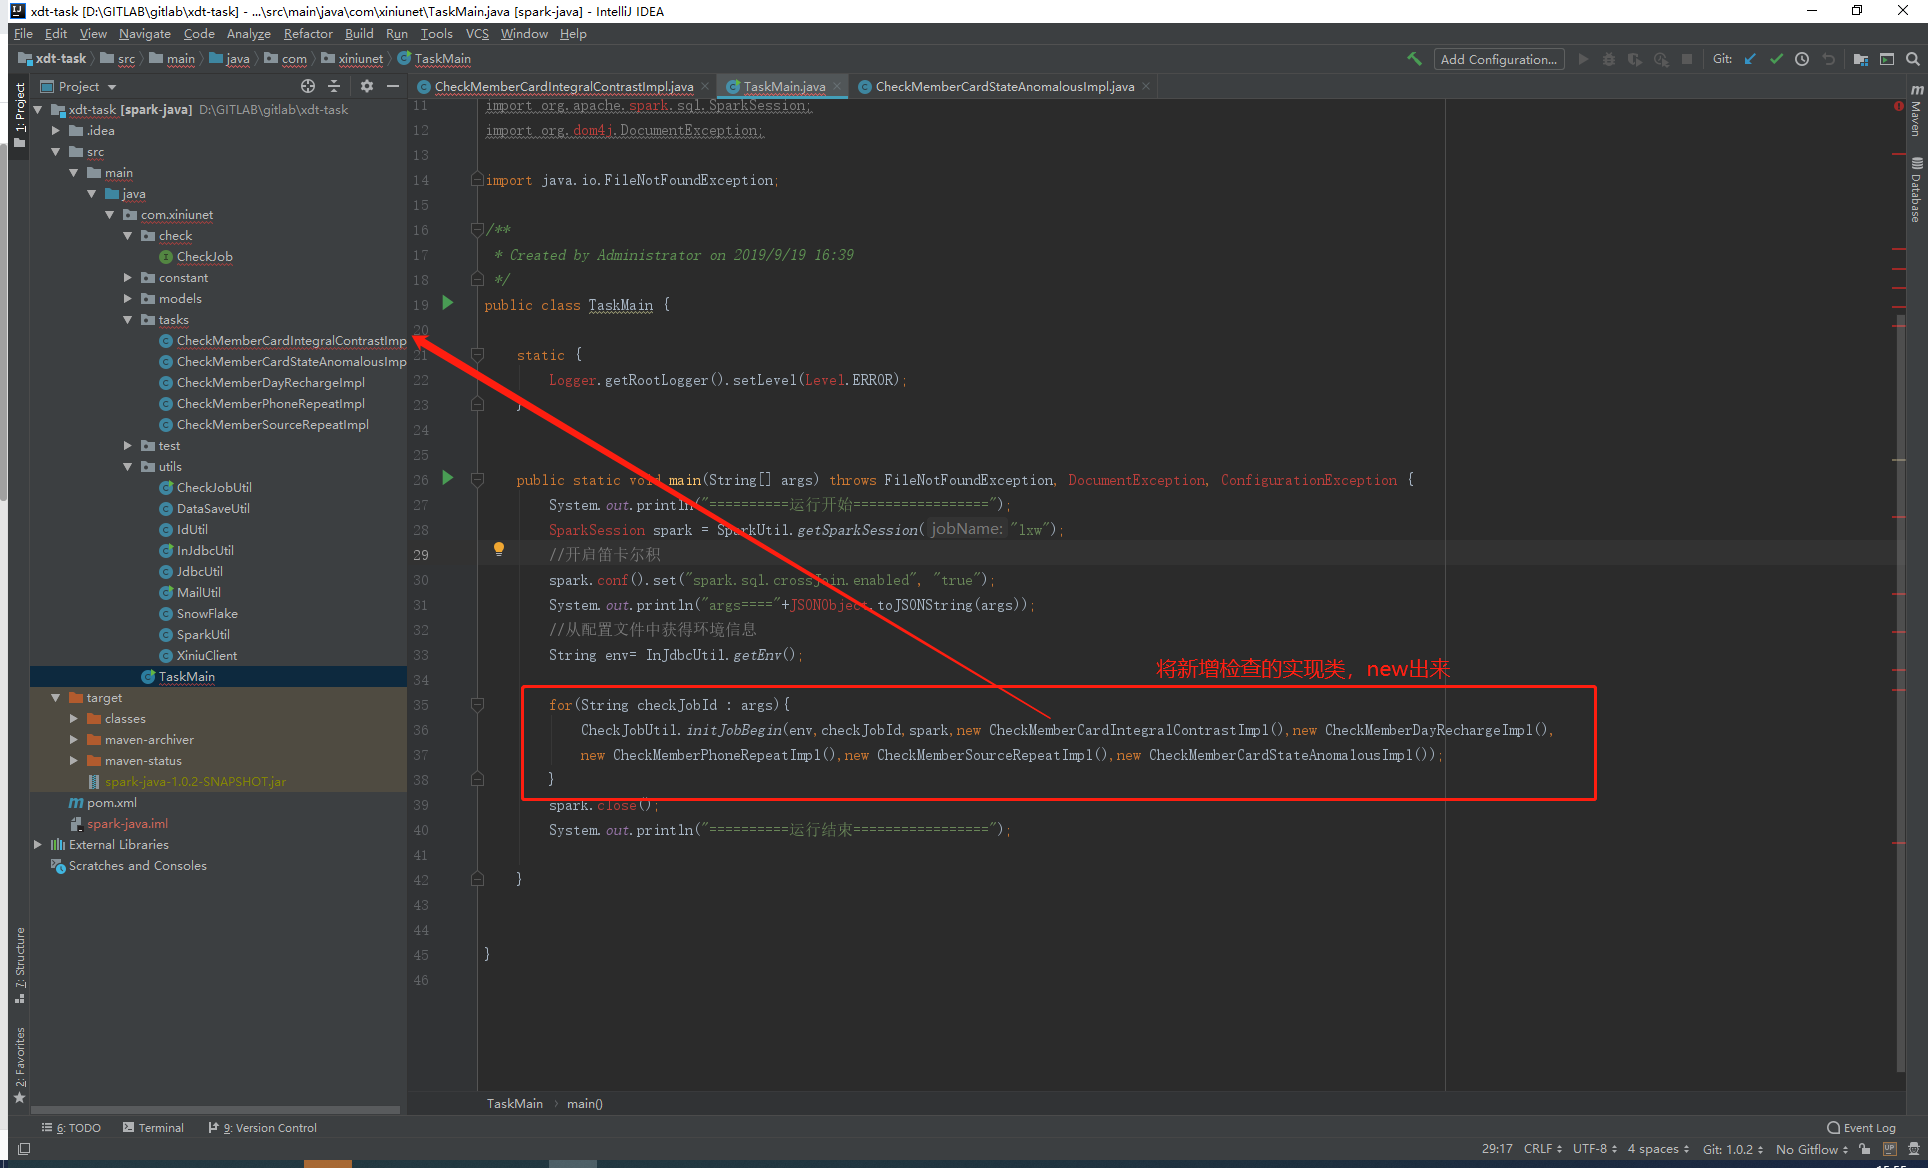The image size is (1928, 1168).
Task: Toggle the inspector hat icon in status bar
Action: point(1914,1149)
